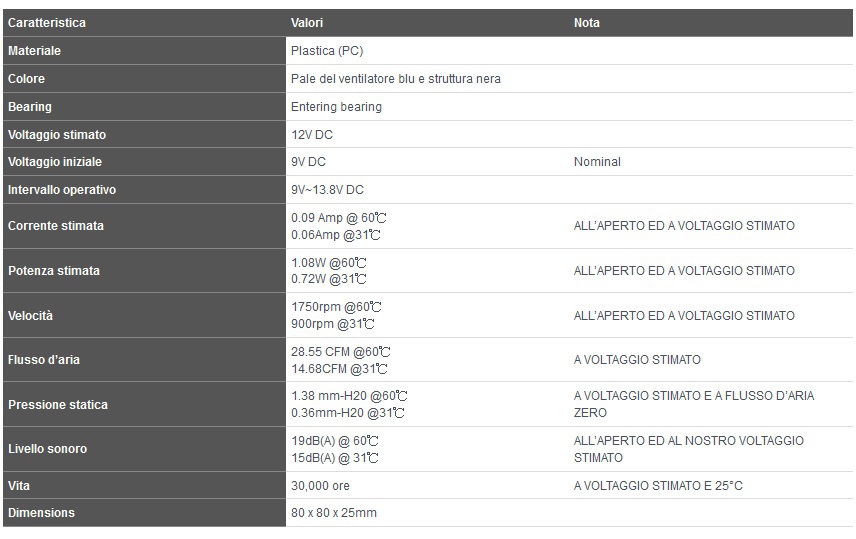Click the 1.38 mm-H20 static pressure value
Viewport: 856px width, 539px height.
click(x=349, y=396)
